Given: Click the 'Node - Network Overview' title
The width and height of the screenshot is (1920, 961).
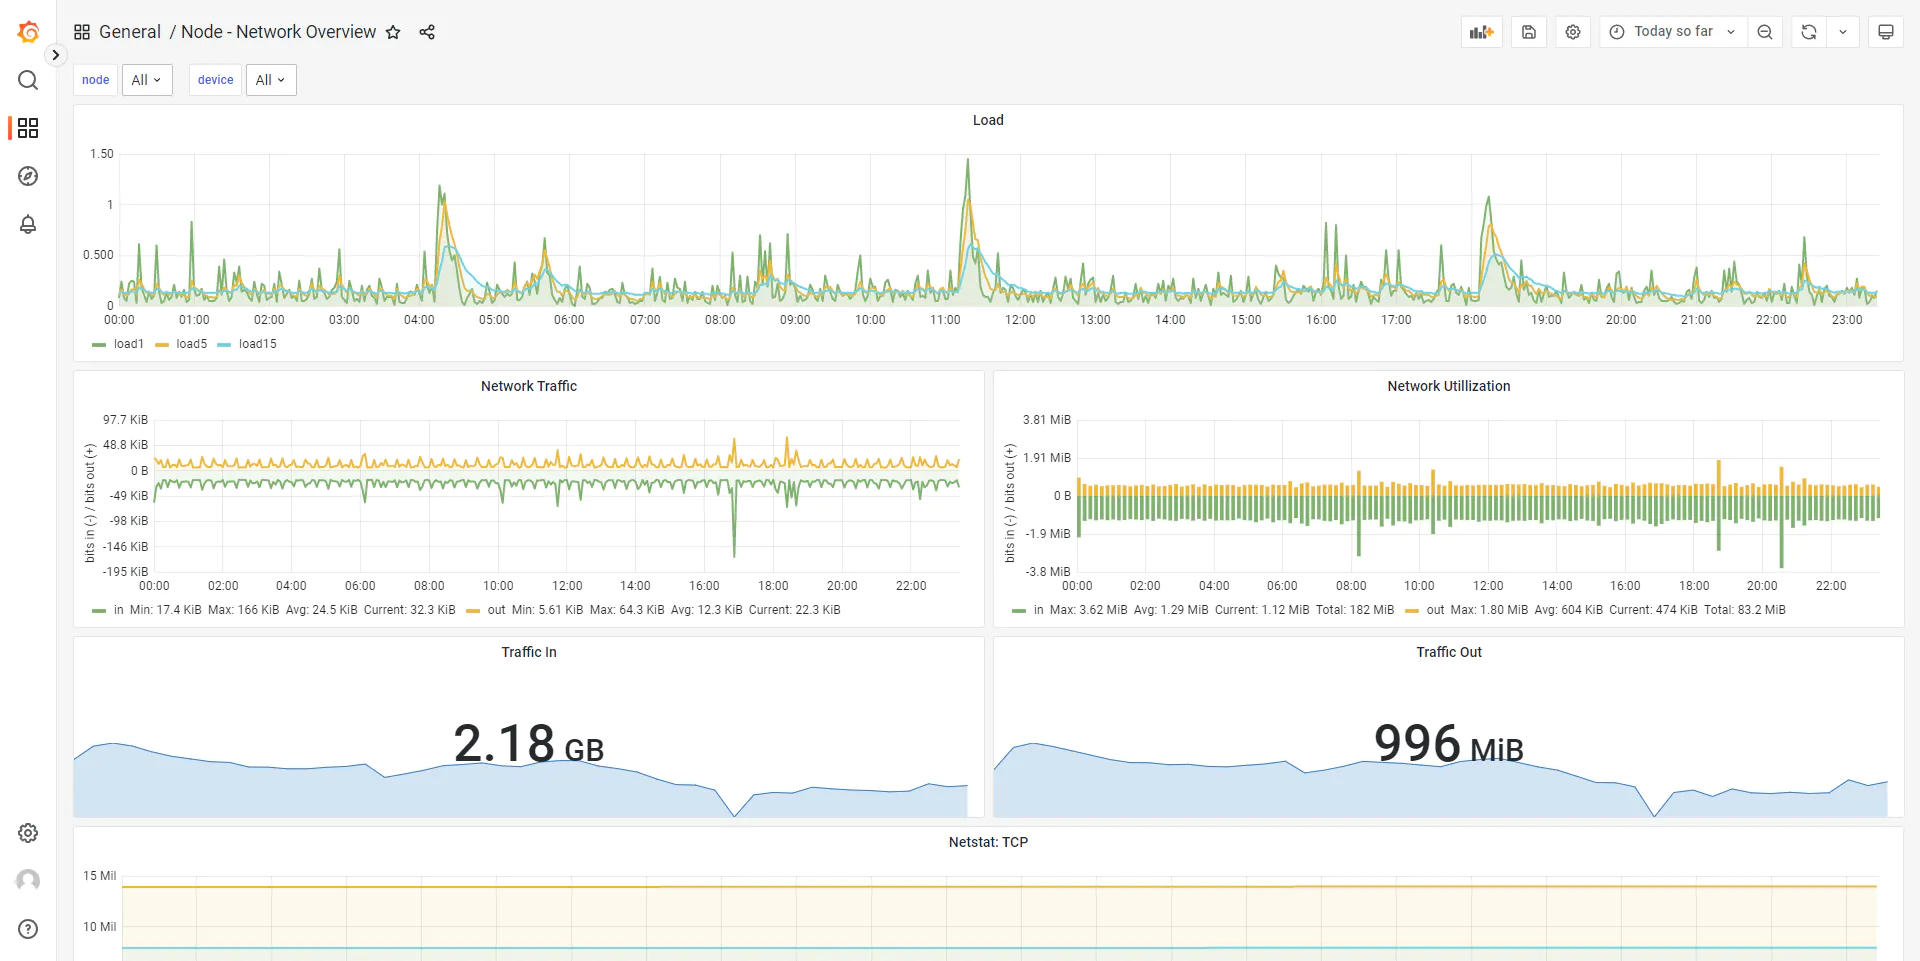Looking at the screenshot, I should coord(278,32).
